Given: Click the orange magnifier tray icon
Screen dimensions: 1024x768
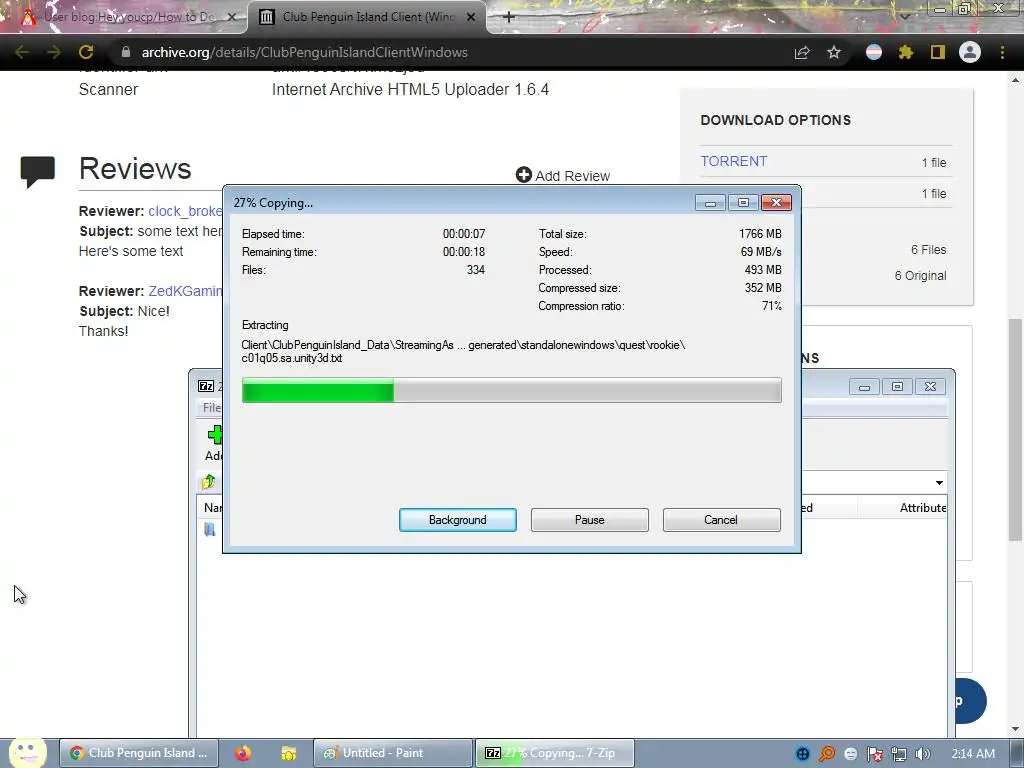Looking at the screenshot, I should pos(827,754).
